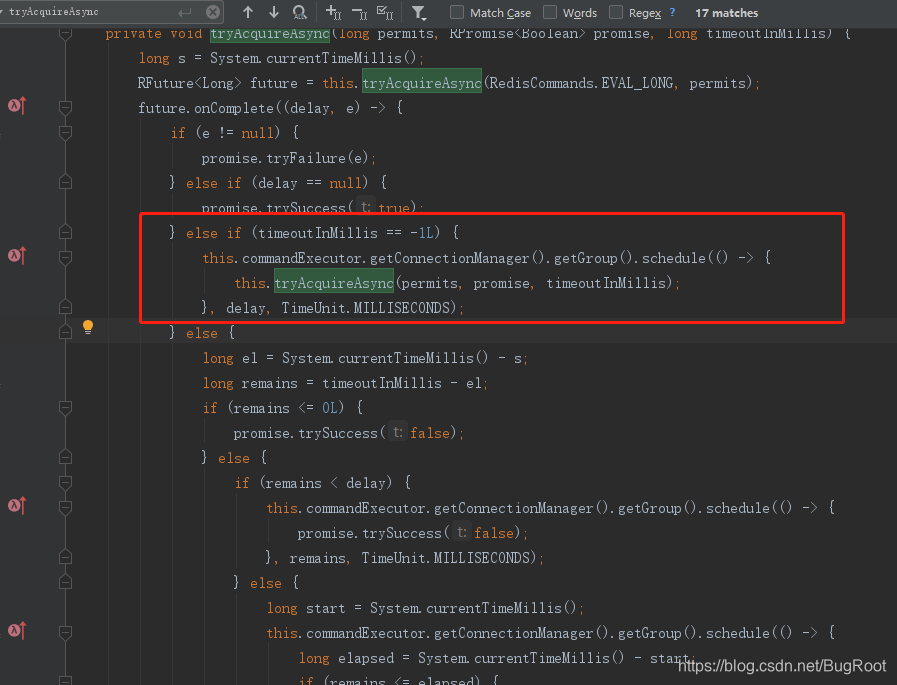The height and width of the screenshot is (685, 897).
Task: Click long remains = timeoutInMillis - el line
Action: click(345, 383)
